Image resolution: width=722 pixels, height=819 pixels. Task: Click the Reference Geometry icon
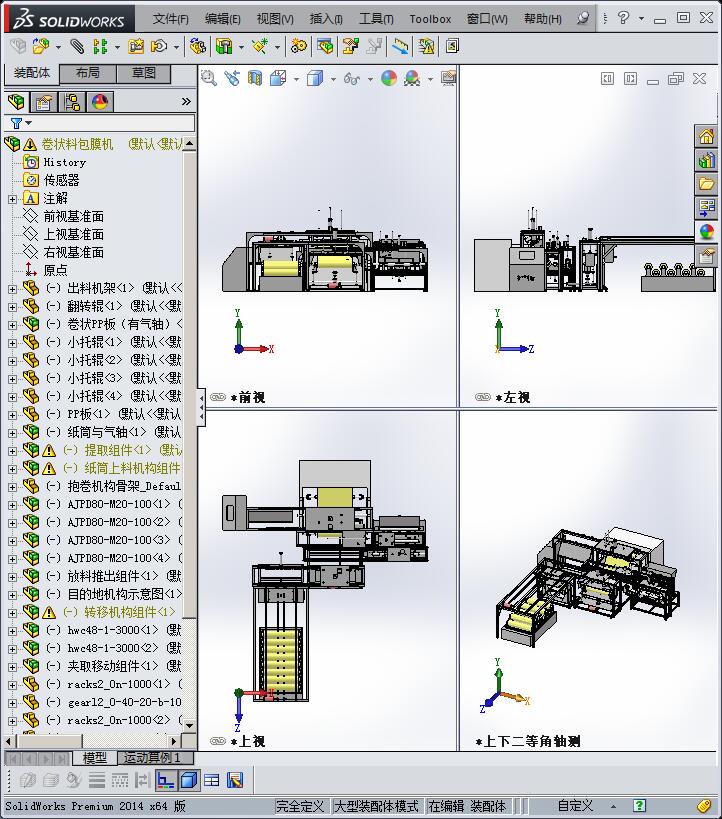click(x=260, y=46)
